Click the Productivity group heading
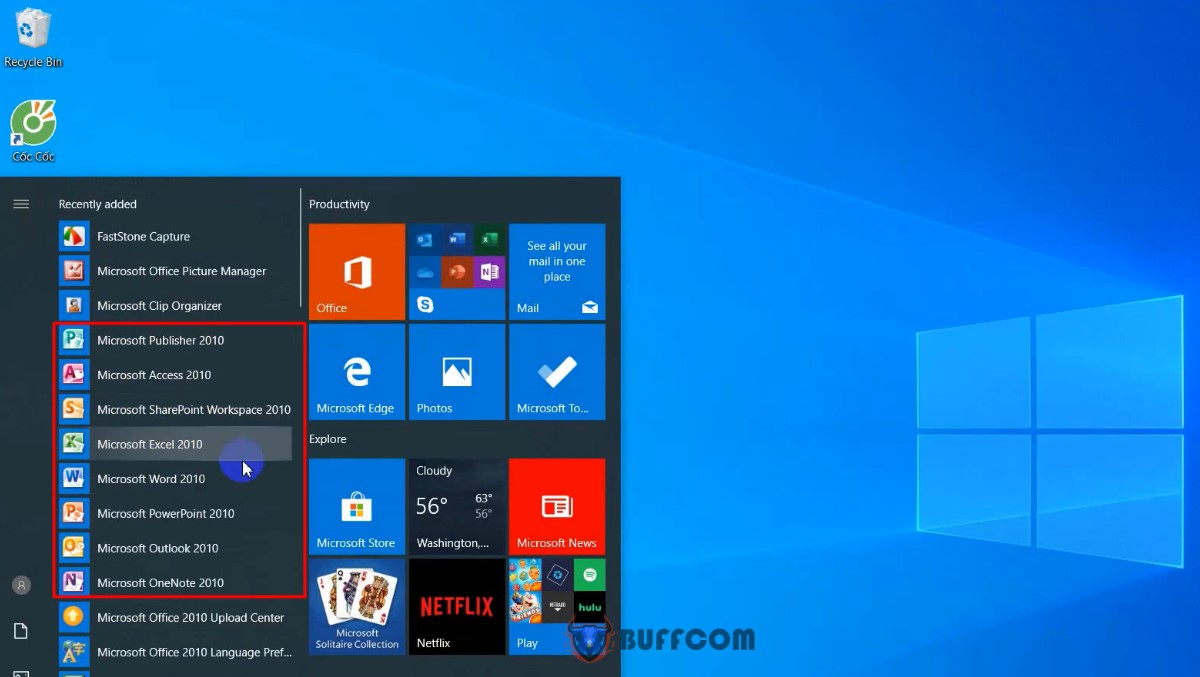Screen dimensions: 1200x677 pyautogui.click(x=339, y=204)
